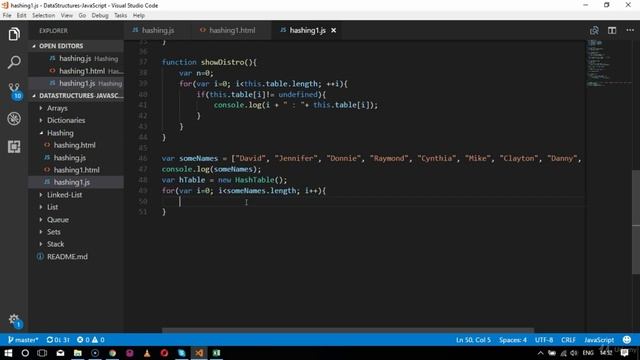This screenshot has height=360, width=640.
Task: Click the code minimap at the editor's right
Action: click(608, 63)
